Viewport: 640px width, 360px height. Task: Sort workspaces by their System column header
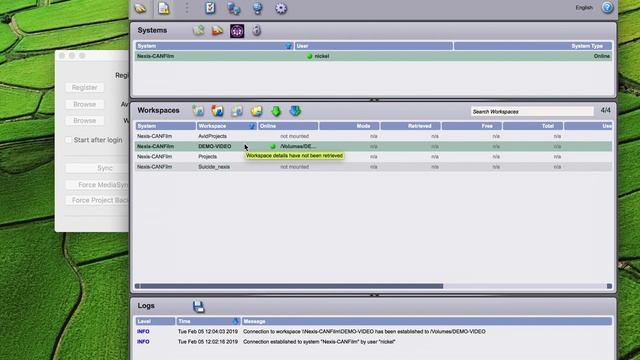click(166, 126)
